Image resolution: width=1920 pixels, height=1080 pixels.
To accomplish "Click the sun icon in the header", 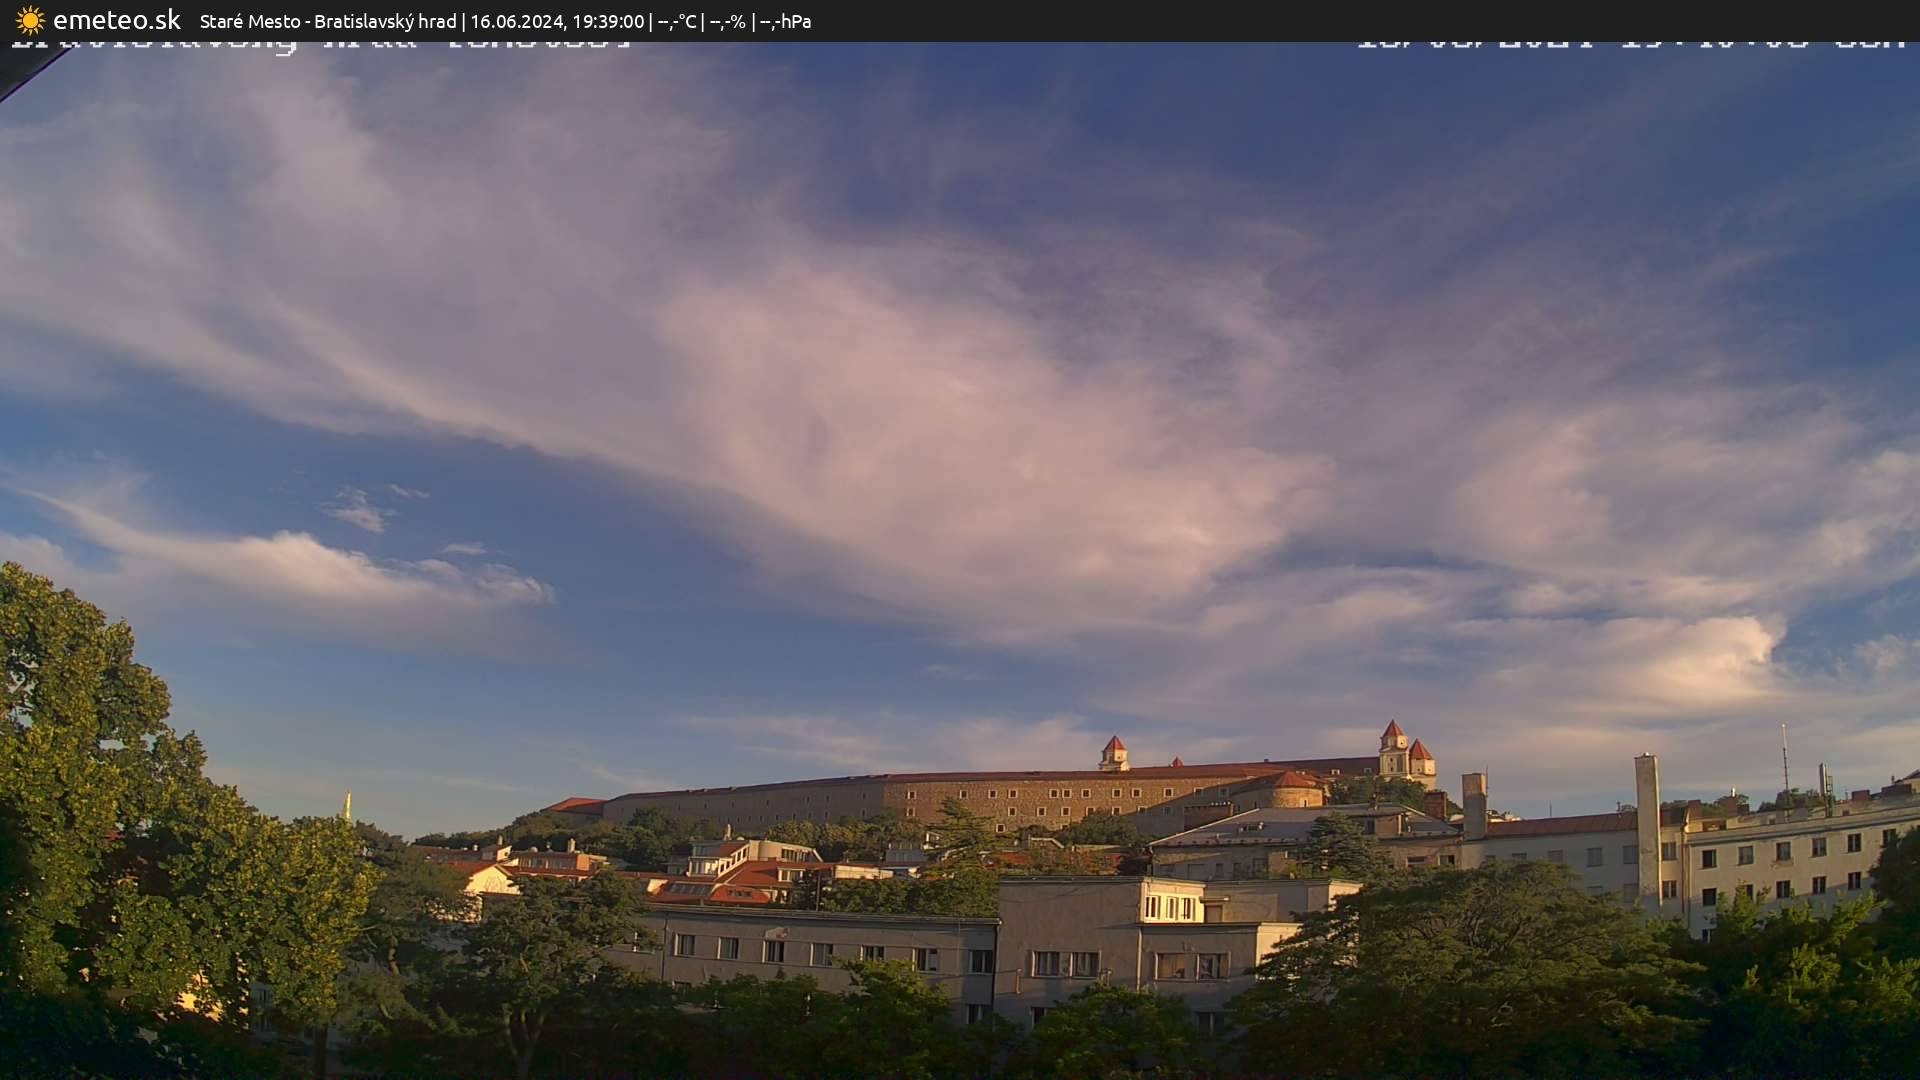I will pyautogui.click(x=29, y=20).
